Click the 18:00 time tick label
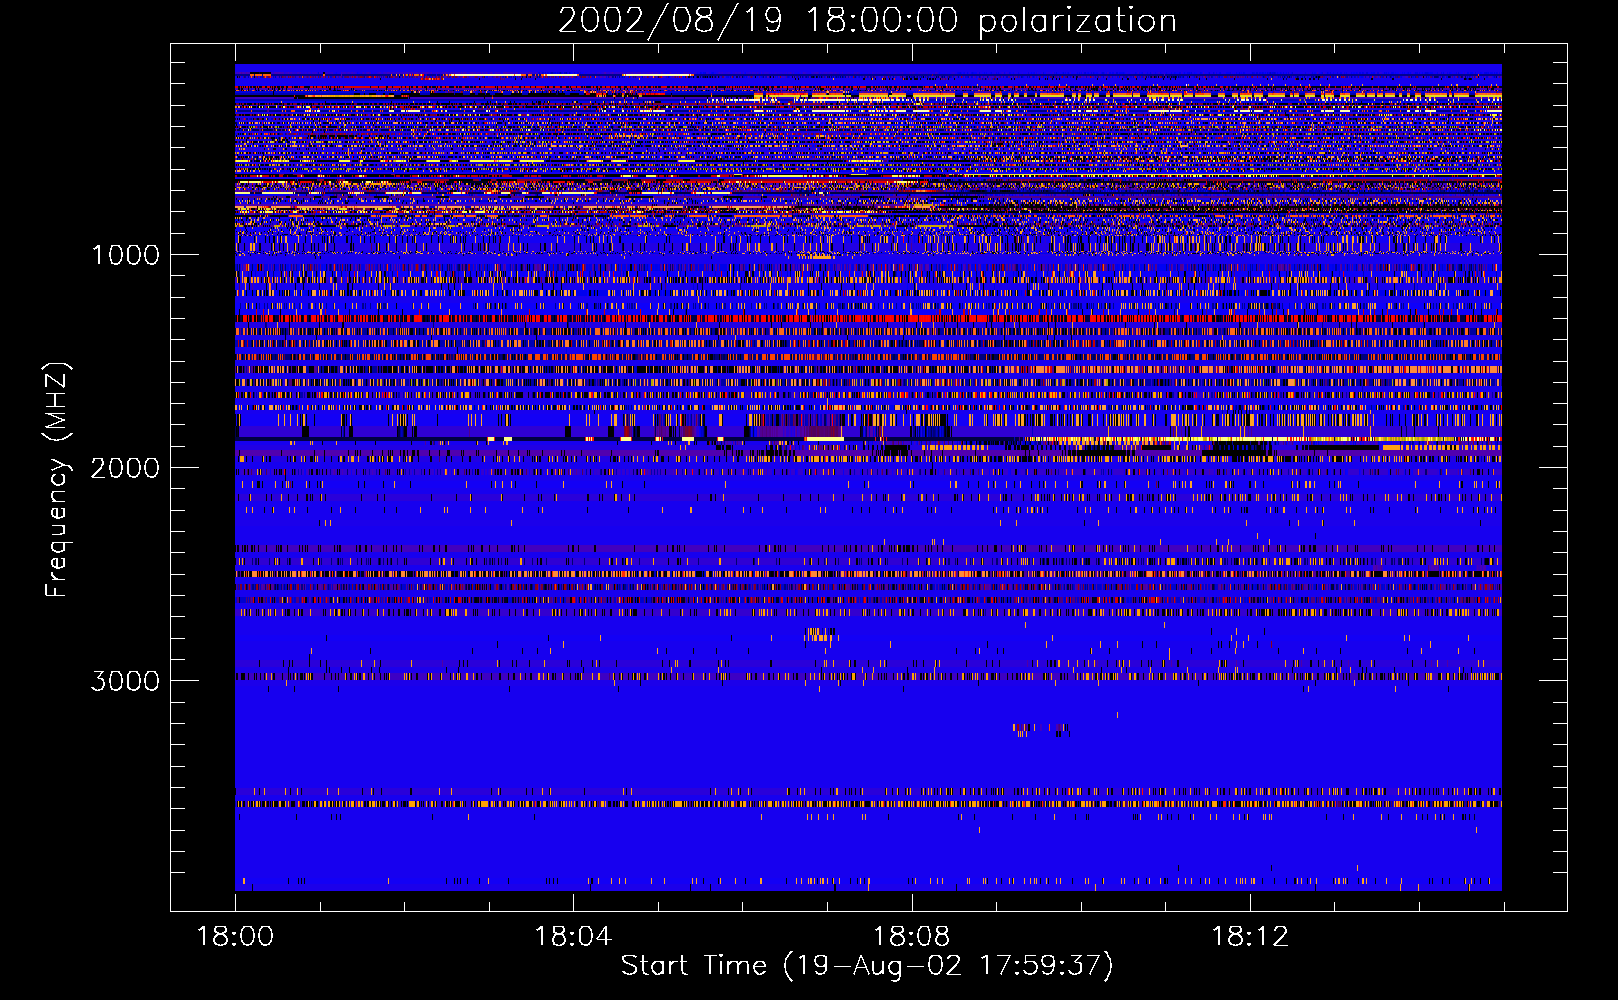 tap(235, 936)
